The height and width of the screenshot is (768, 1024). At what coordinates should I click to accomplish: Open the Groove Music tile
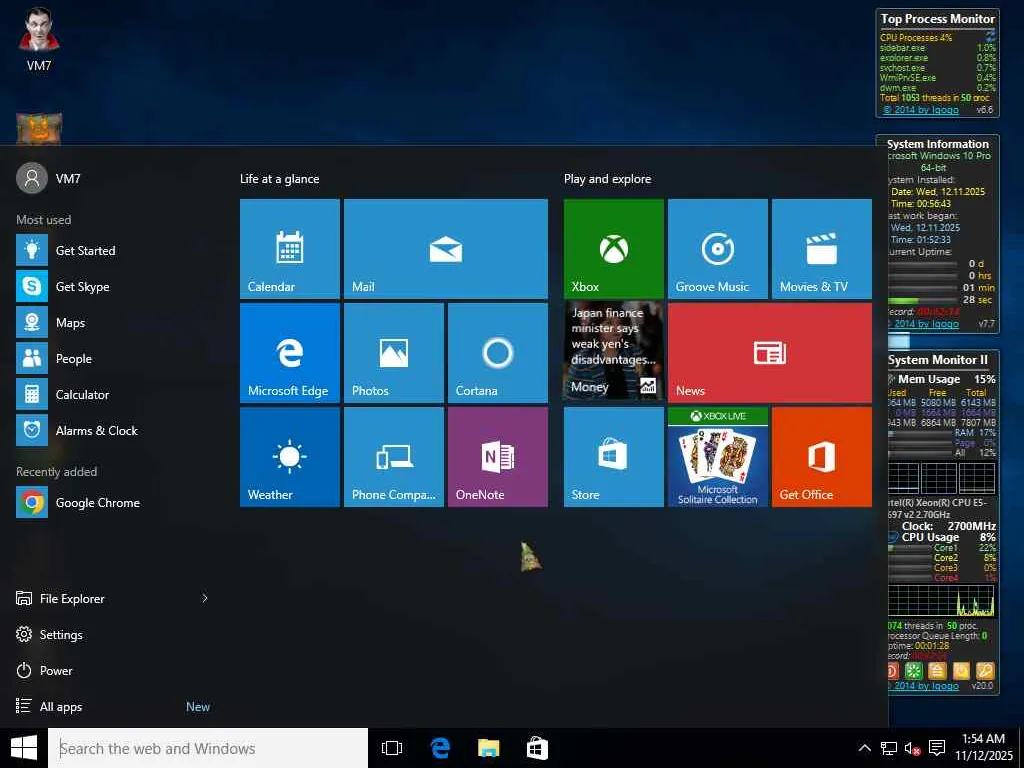coord(718,249)
